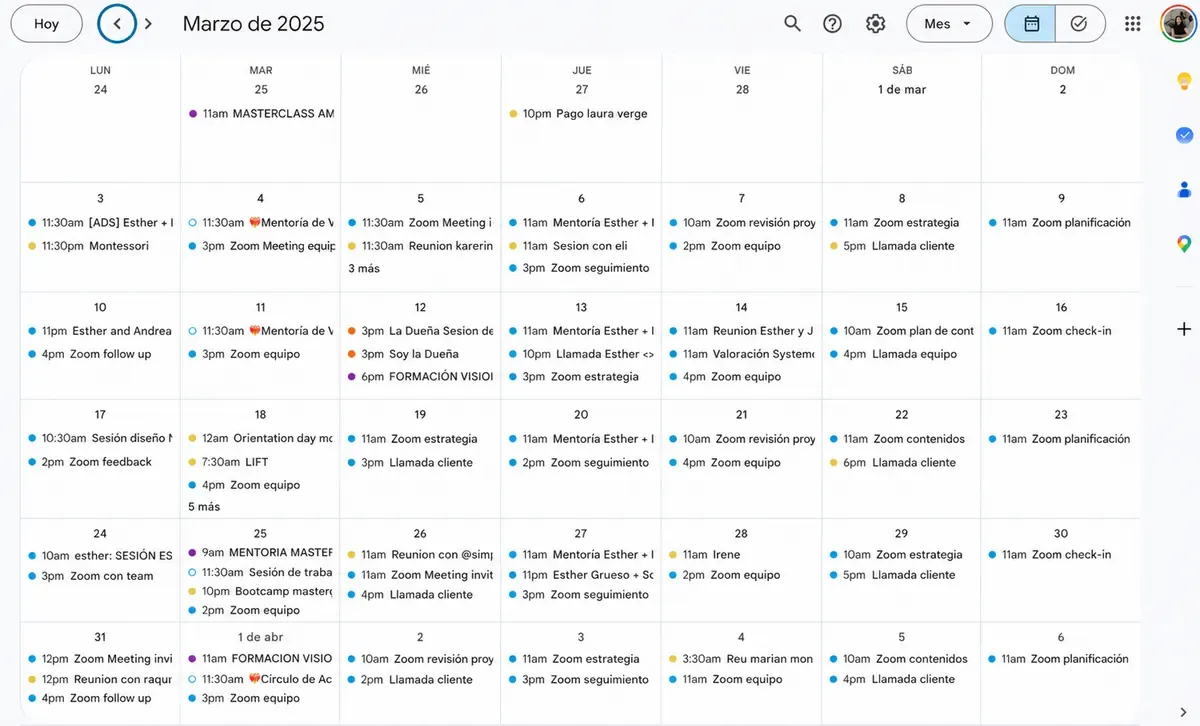Select the date '1 de abr'
Viewport: 1200px width, 726px height.
(x=261, y=637)
